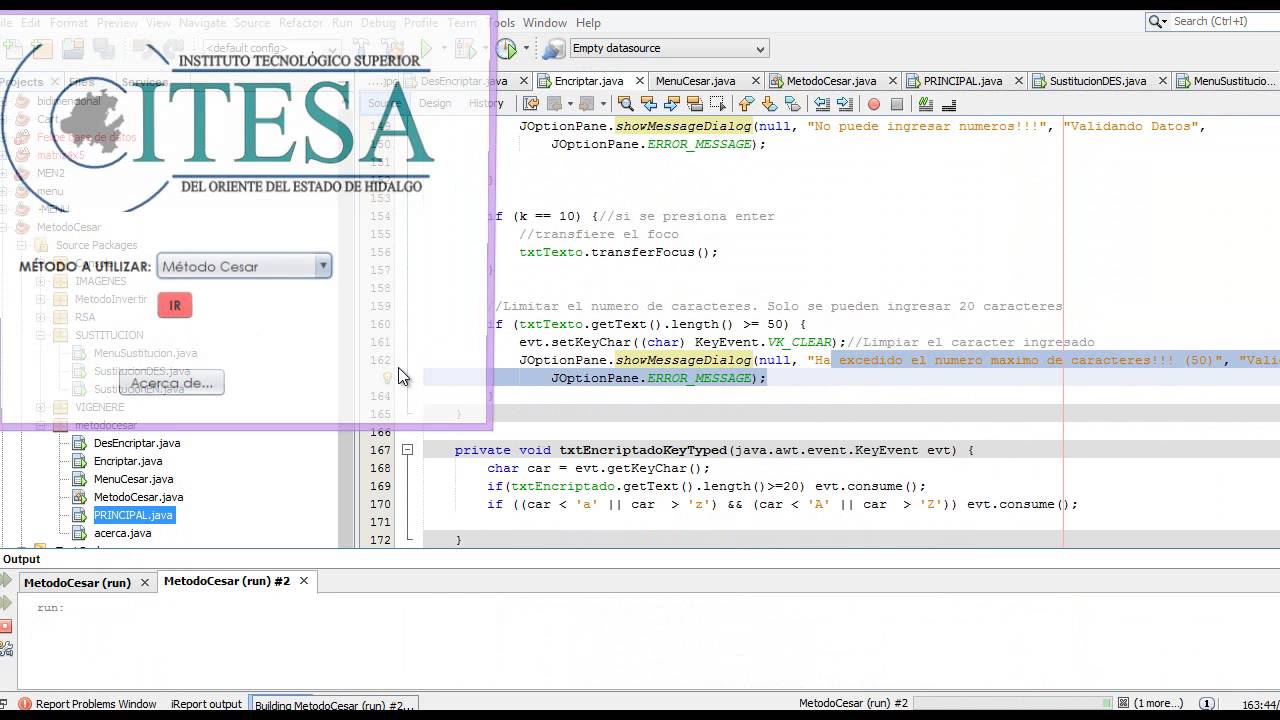Click Shift Line Right icon
1280x720 pixels.
pos(844,103)
